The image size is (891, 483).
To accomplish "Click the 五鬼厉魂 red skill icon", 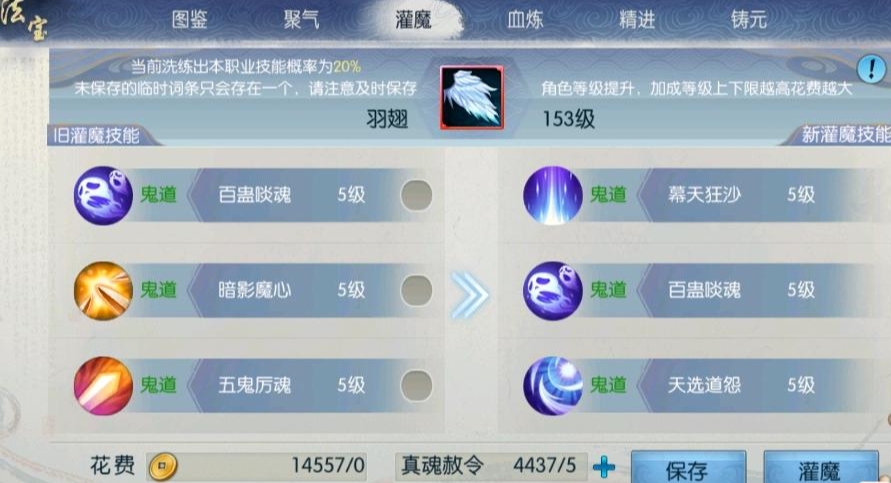I will pyautogui.click(x=103, y=386).
